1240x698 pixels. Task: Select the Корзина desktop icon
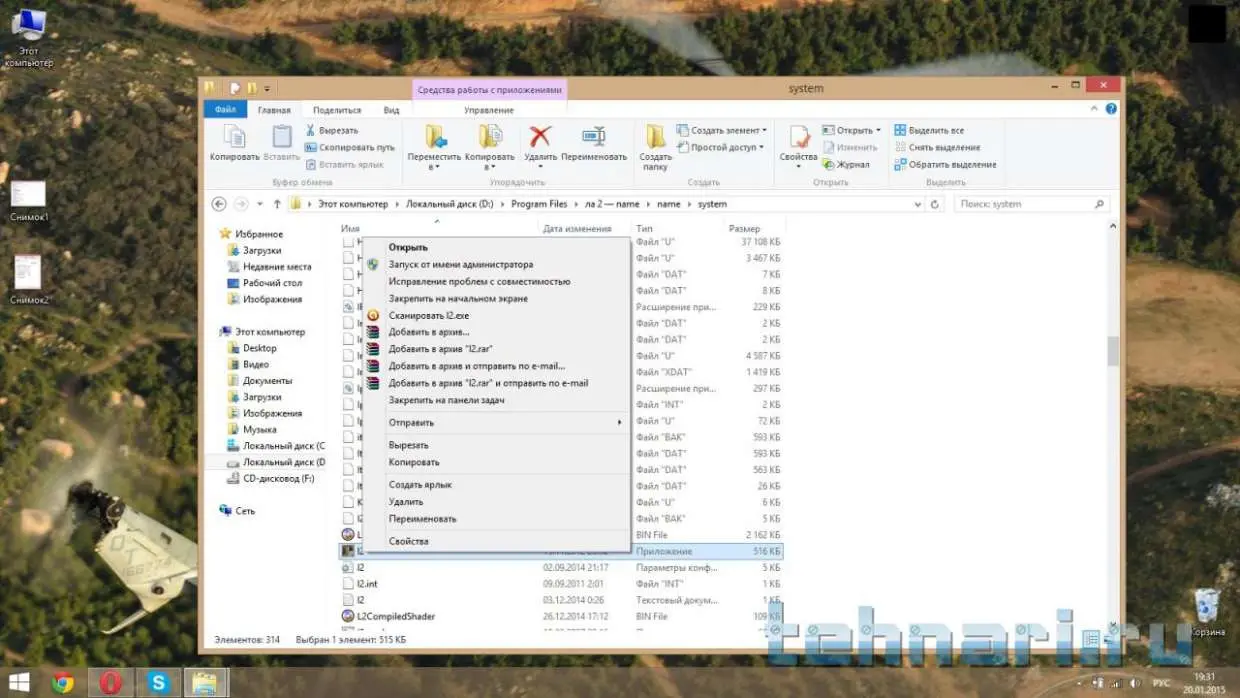[x=1207, y=612]
